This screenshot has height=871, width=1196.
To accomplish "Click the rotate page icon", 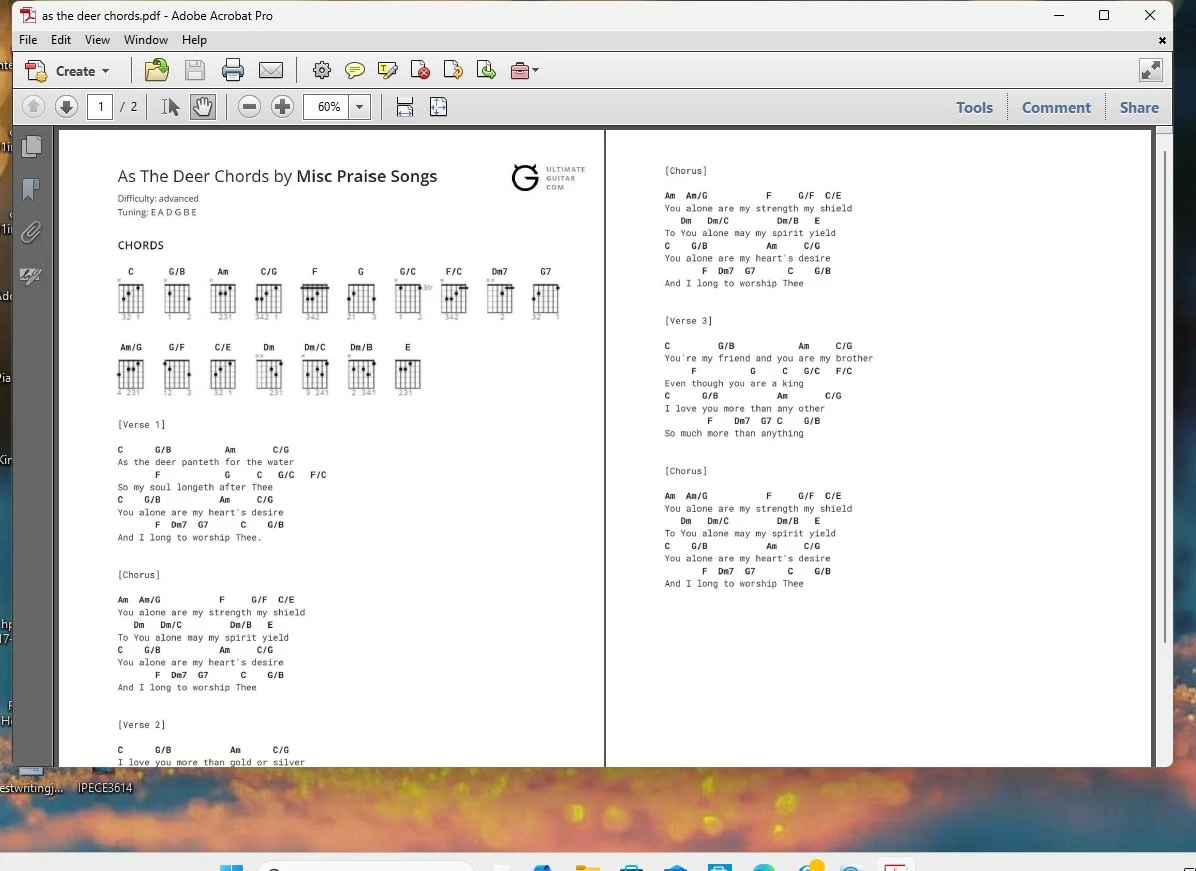I will point(453,70).
